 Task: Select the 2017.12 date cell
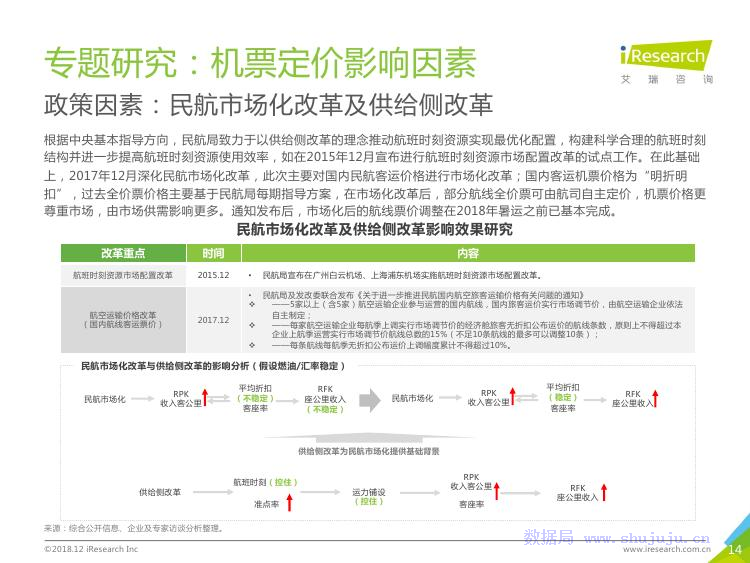point(213,320)
